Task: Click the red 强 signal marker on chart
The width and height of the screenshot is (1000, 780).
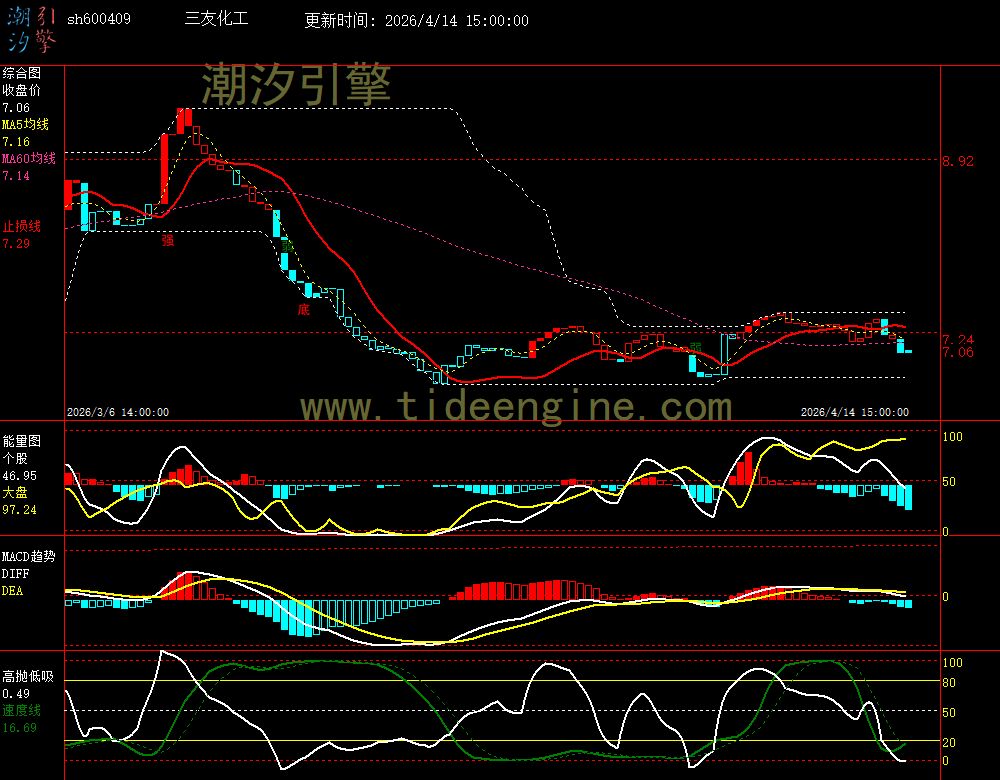Action: coord(168,240)
